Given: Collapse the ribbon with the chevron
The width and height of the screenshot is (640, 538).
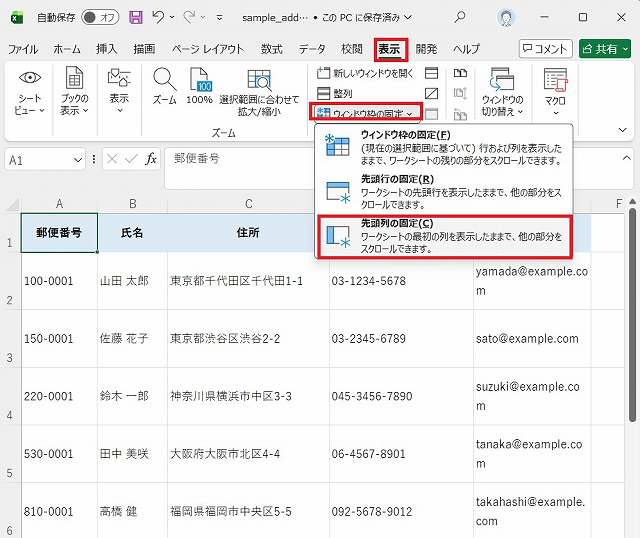Looking at the screenshot, I should (x=622, y=130).
